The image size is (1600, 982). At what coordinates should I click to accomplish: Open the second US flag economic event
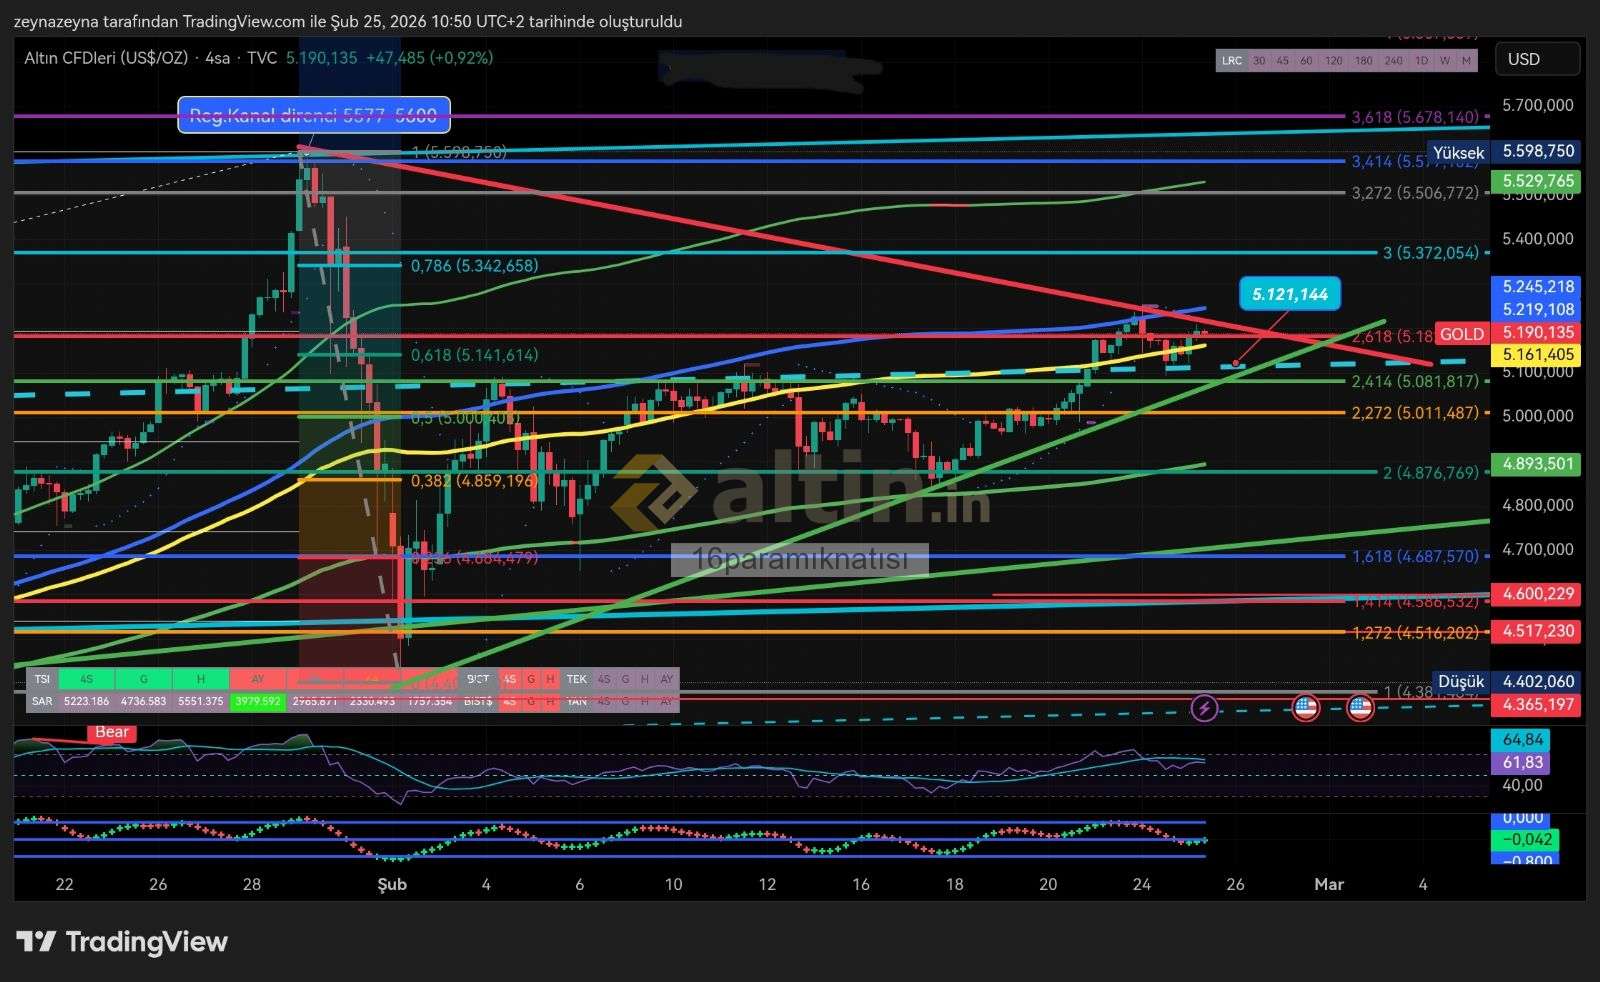(1360, 708)
